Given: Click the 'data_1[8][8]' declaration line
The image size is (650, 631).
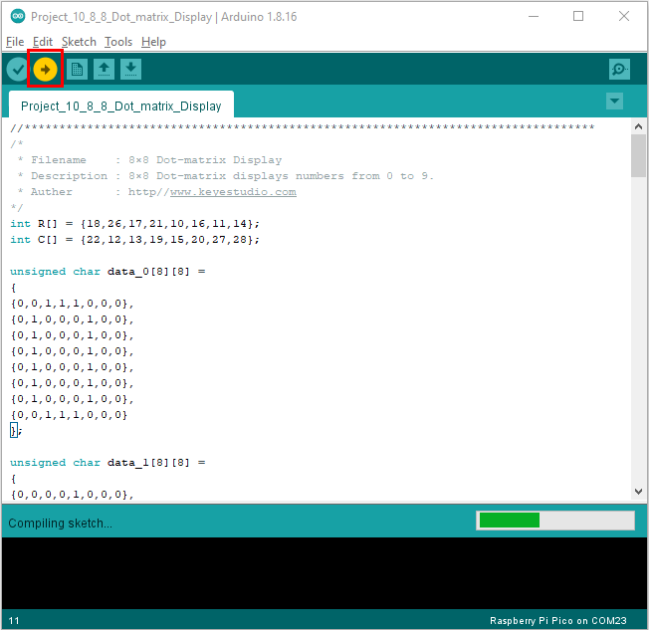Looking at the screenshot, I should pos(108,463).
